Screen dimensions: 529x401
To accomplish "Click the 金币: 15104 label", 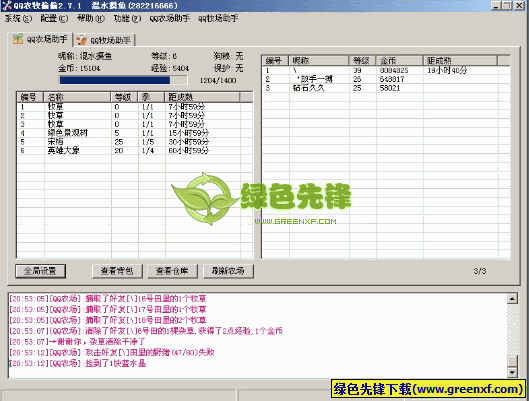I will click(x=79, y=68).
